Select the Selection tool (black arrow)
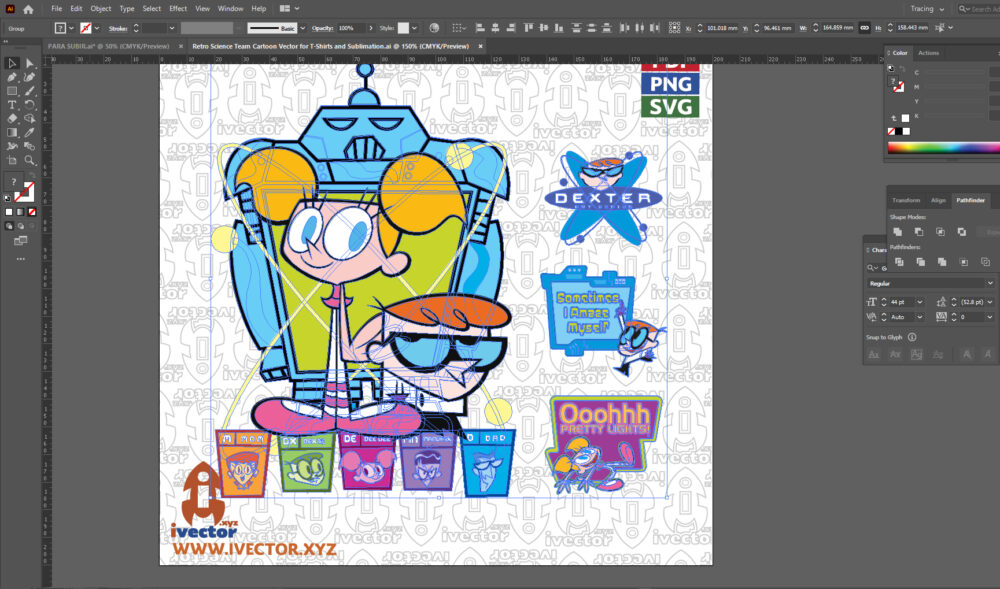The image size is (1000, 589). point(11,63)
